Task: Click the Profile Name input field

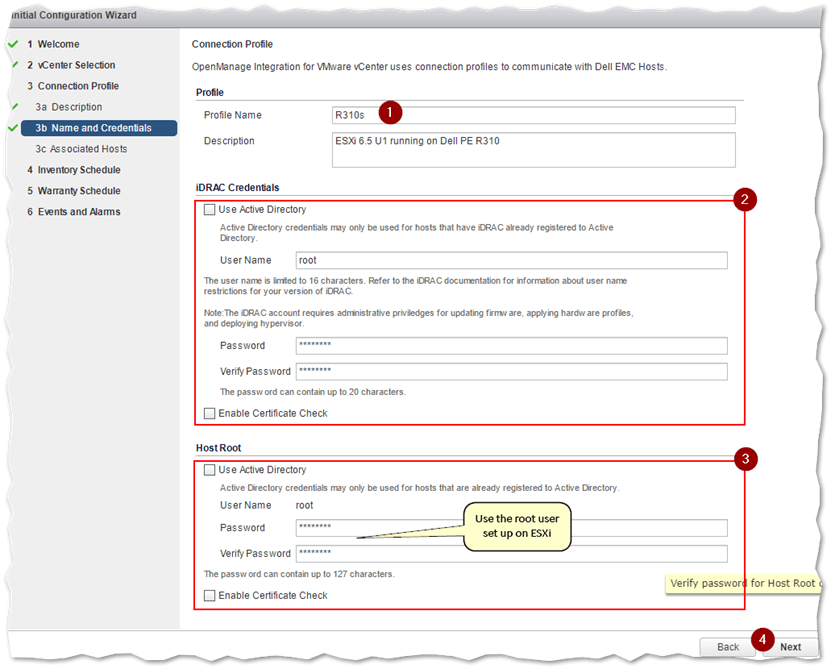Action: (x=534, y=115)
